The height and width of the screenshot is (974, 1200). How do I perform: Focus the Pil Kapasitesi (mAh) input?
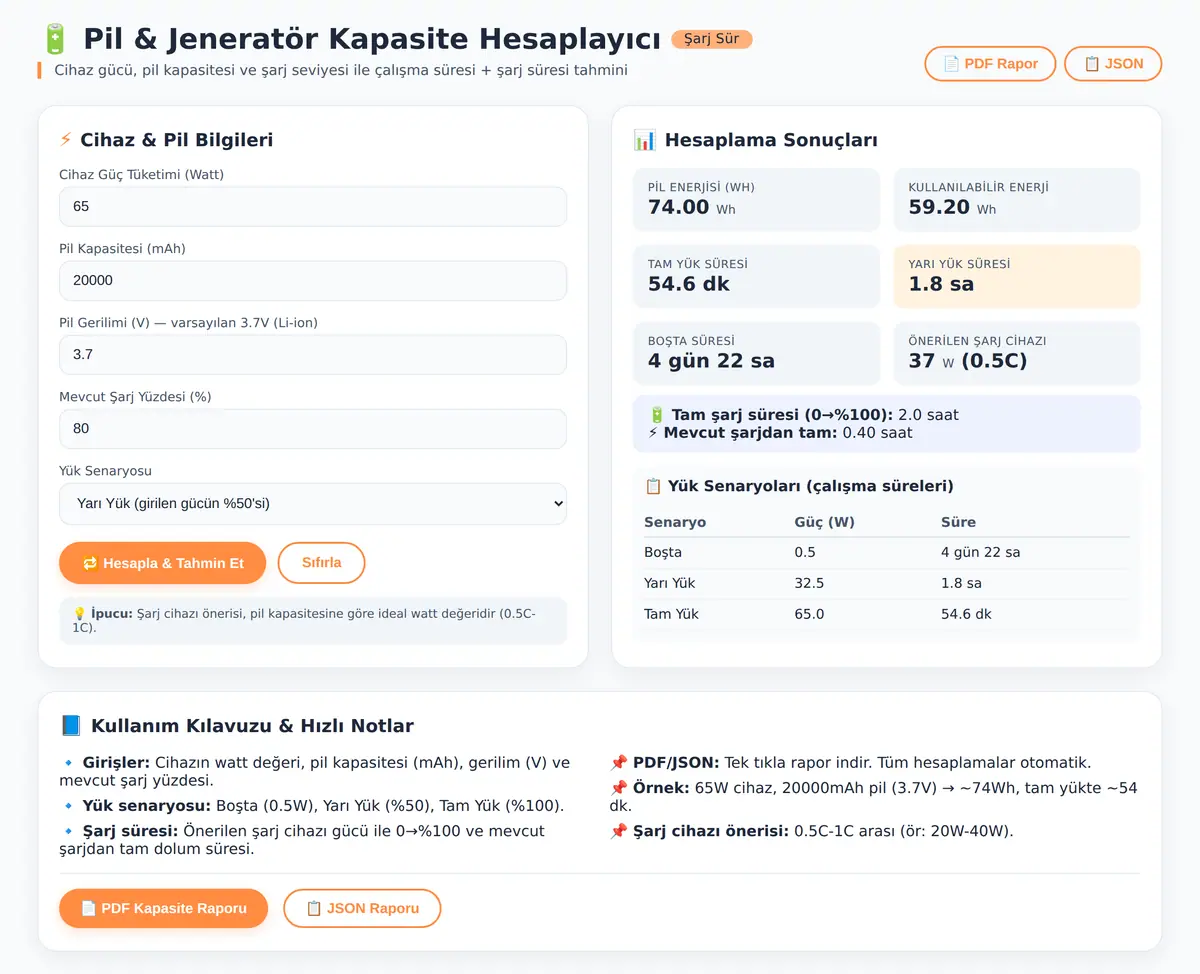[x=313, y=281]
